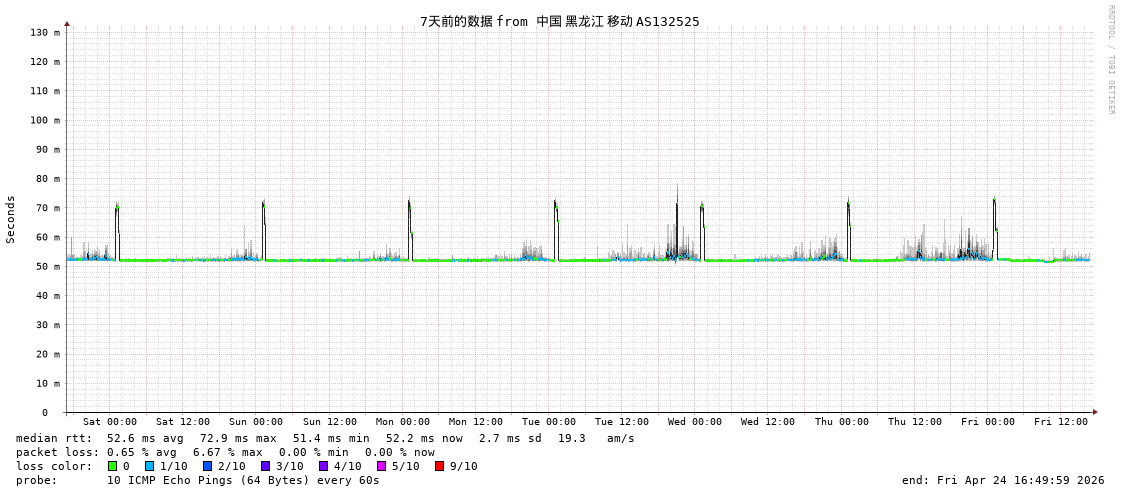Click the purple 3/10 loss swatch
This screenshot has width=1121, height=494.
(x=265, y=466)
